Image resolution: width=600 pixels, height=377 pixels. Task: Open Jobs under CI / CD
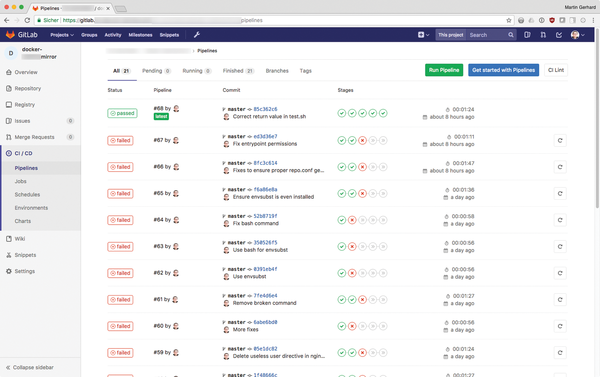[x=21, y=181]
